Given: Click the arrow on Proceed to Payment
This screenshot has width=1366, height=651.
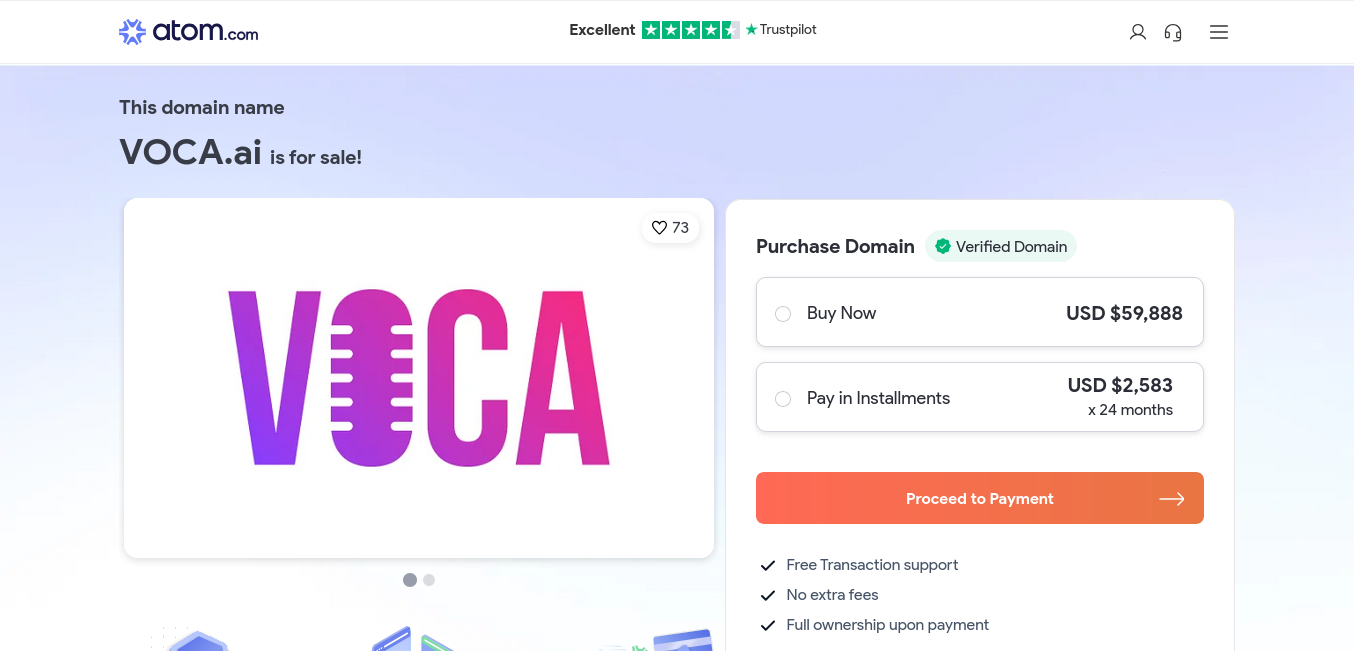Looking at the screenshot, I should point(1172,499).
